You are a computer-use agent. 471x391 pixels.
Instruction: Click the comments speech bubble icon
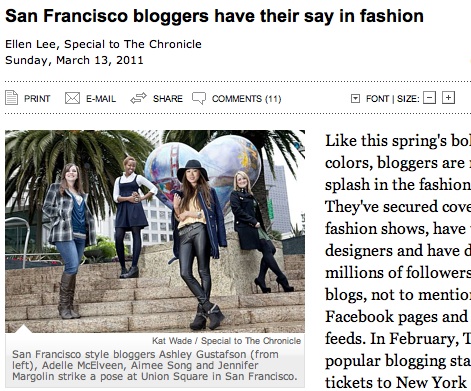(199, 98)
